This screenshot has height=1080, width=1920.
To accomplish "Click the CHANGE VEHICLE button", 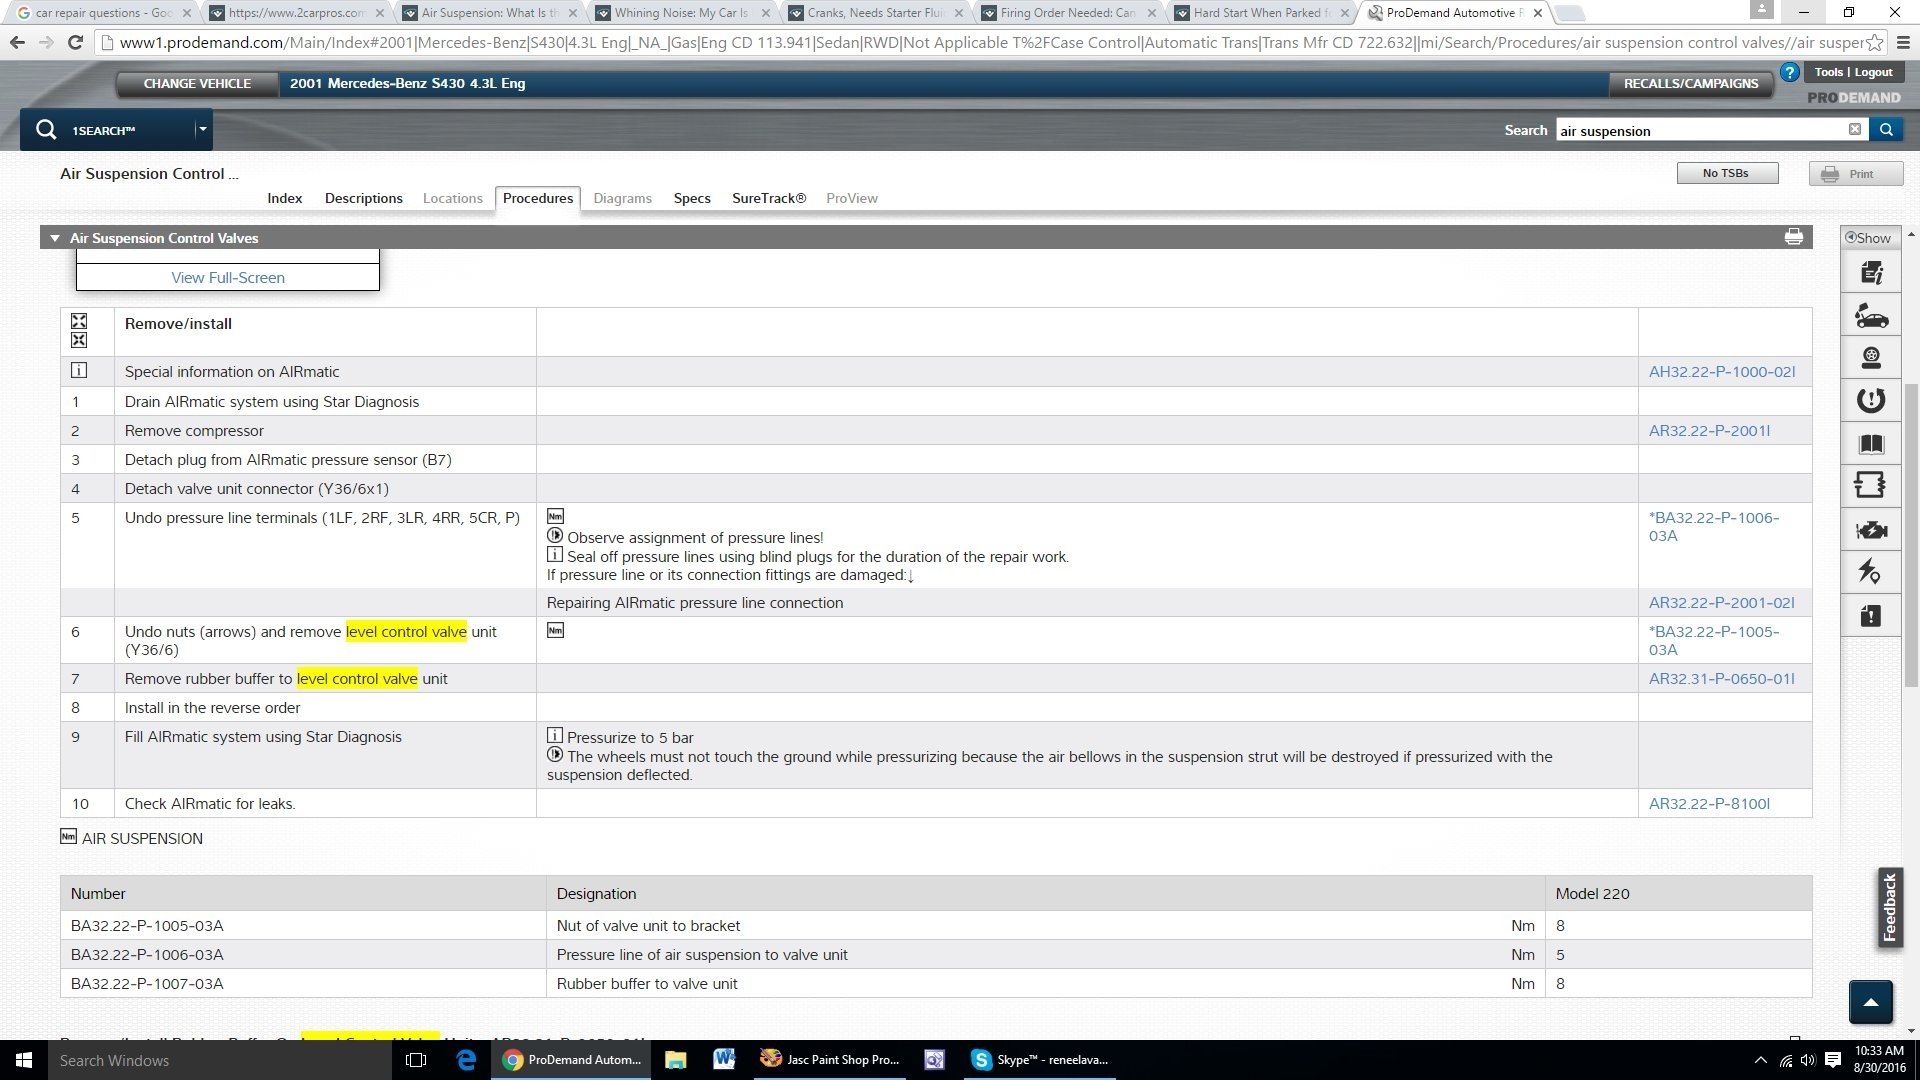I will pos(197,83).
